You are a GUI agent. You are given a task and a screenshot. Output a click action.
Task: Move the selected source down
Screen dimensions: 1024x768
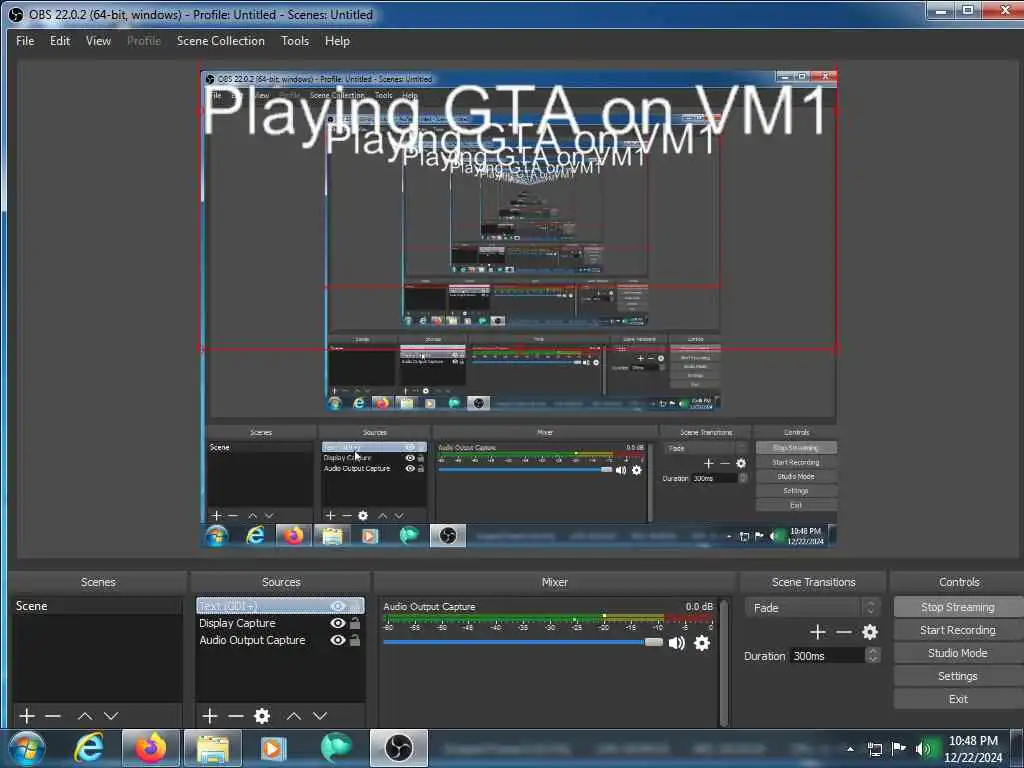[320, 716]
